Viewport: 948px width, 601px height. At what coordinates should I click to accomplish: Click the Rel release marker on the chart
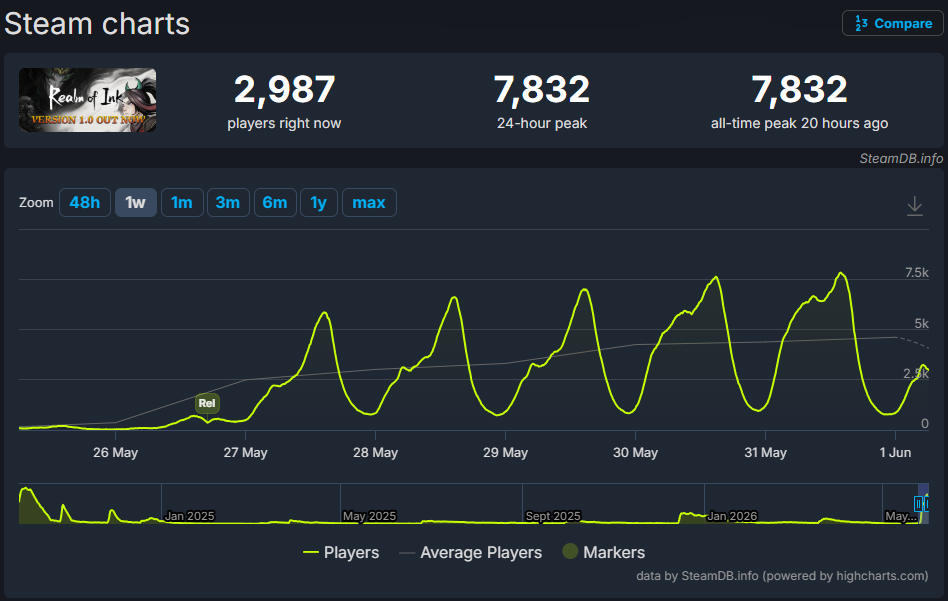pos(207,403)
